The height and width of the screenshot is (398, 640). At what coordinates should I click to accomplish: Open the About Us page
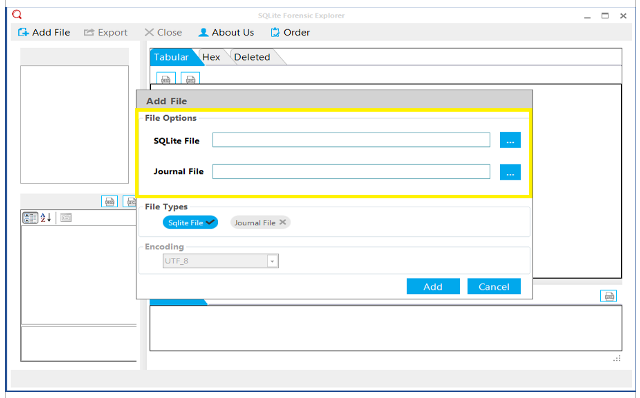pyautogui.click(x=226, y=33)
